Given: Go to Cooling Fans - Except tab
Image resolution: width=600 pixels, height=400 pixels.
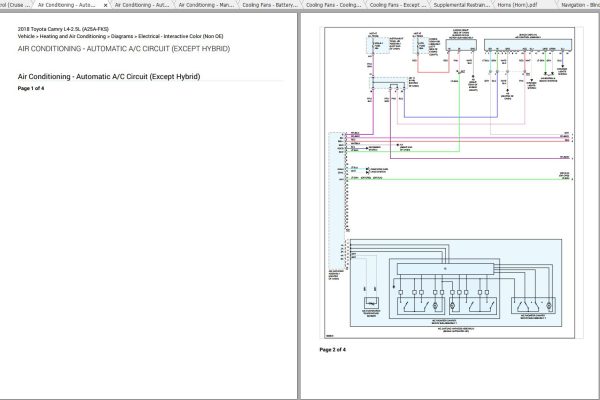Looking at the screenshot, I should 399,5.
